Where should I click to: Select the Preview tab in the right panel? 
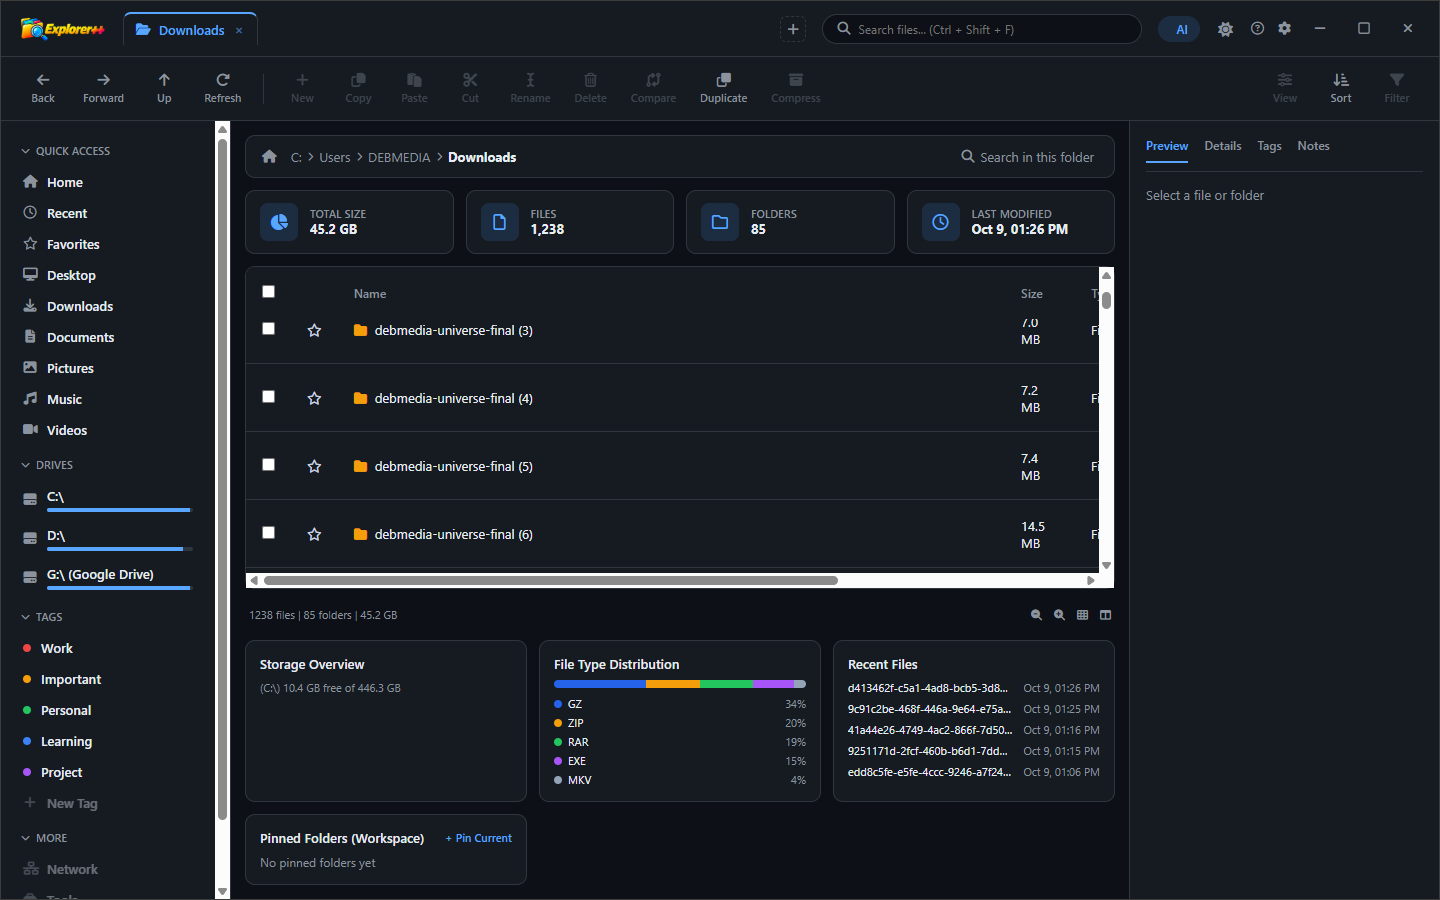[1167, 146]
